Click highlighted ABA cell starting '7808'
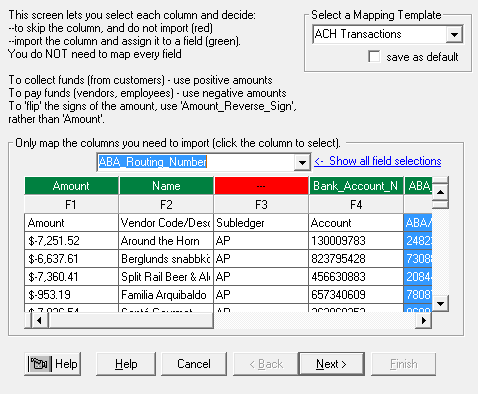478x394 pixels. coord(418,295)
